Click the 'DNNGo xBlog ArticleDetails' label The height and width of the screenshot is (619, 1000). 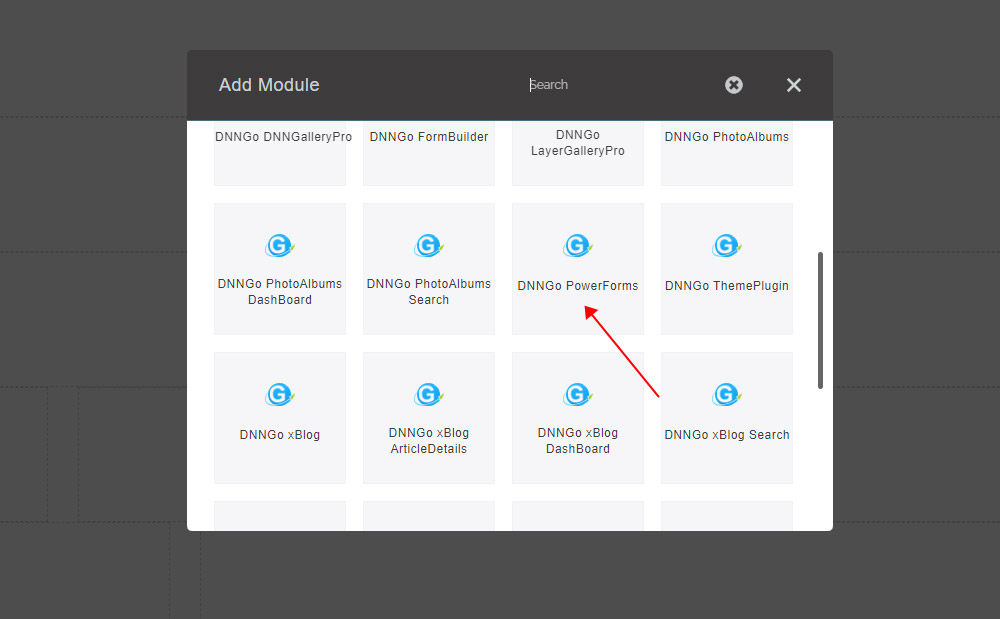(429, 441)
